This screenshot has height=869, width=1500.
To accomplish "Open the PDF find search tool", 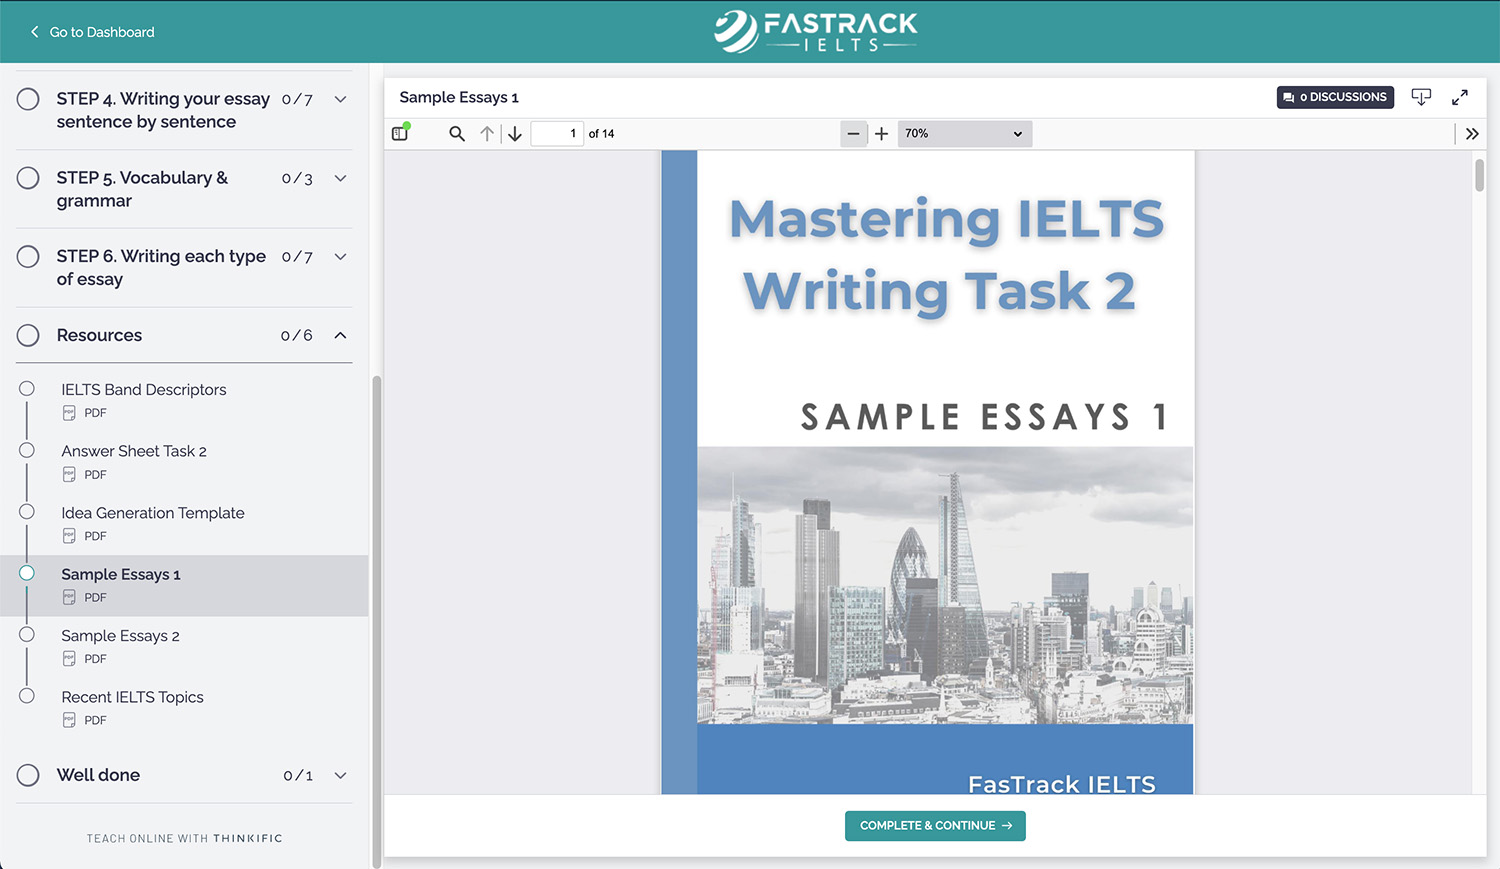I will (457, 133).
